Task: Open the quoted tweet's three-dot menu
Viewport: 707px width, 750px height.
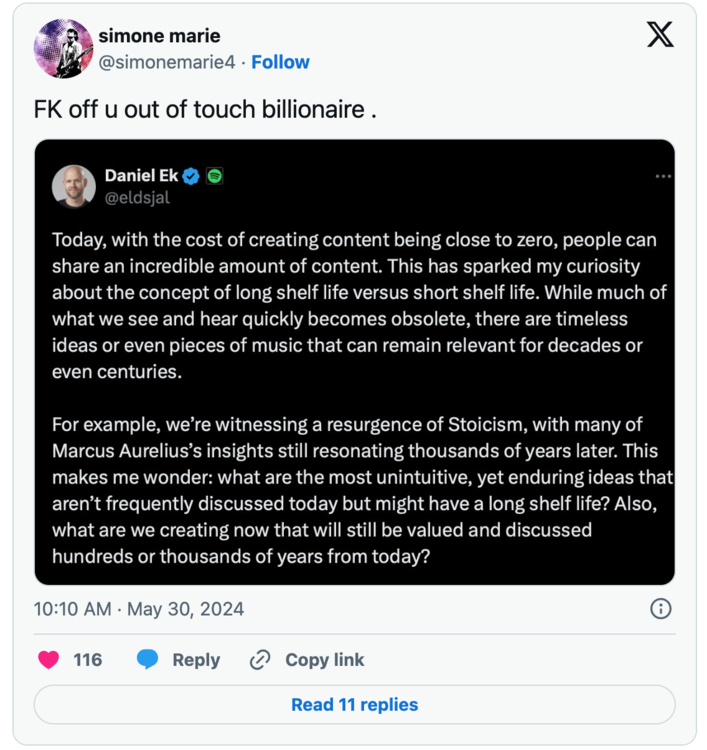Action: (x=663, y=176)
